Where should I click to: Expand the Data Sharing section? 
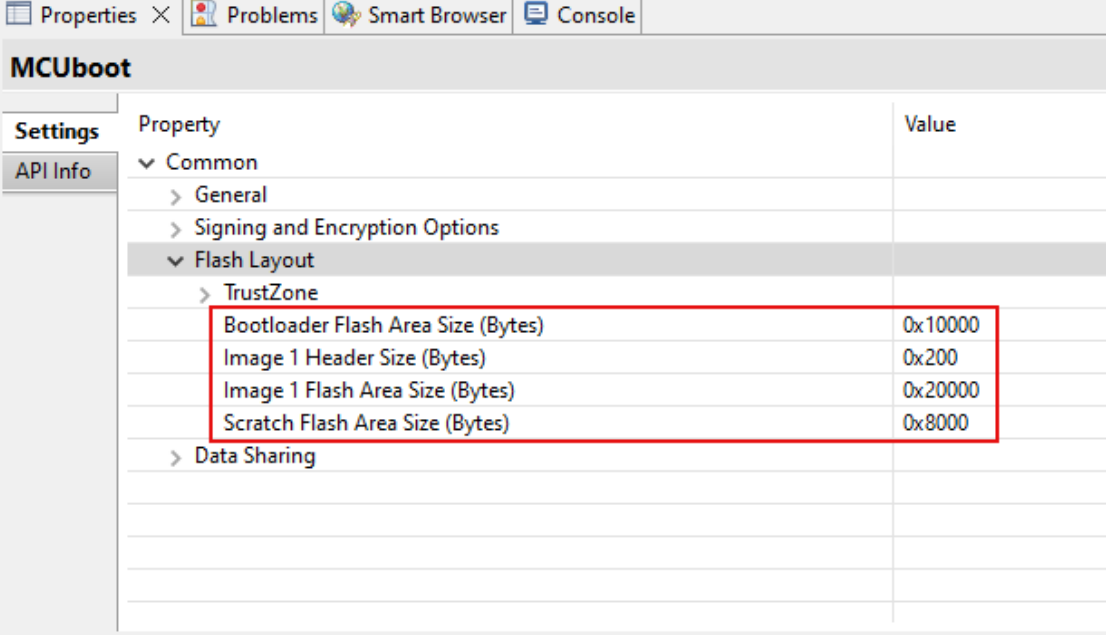[175, 455]
